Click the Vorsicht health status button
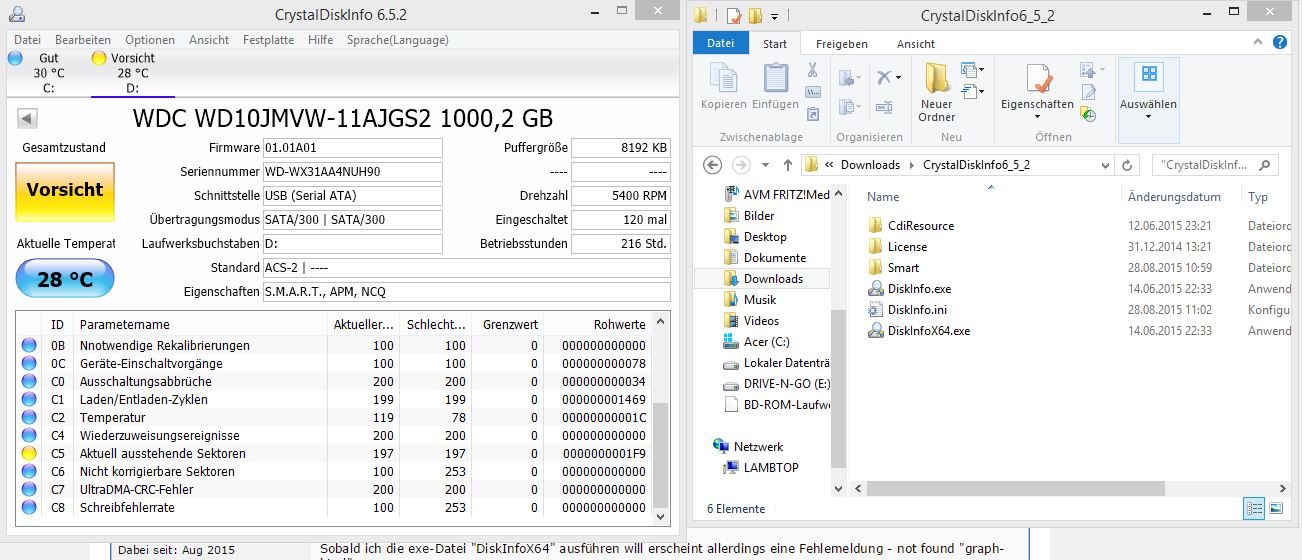The width and height of the screenshot is (1302, 560). (x=65, y=191)
